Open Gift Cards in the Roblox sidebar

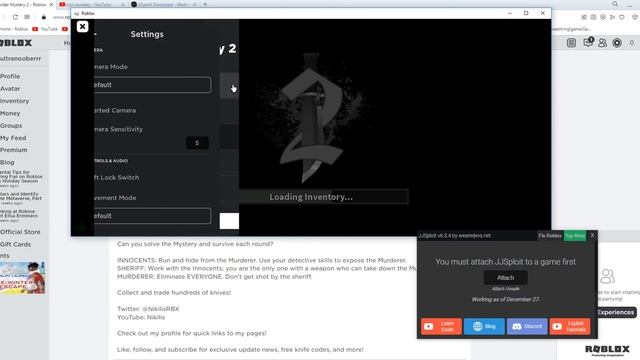[x=15, y=244]
